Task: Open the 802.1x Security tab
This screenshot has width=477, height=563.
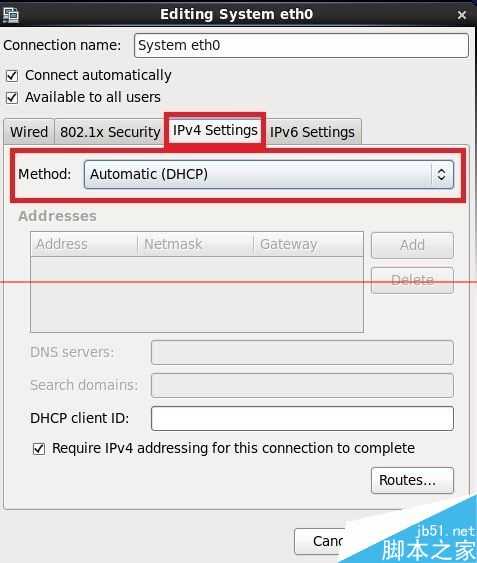Action: tap(110, 132)
